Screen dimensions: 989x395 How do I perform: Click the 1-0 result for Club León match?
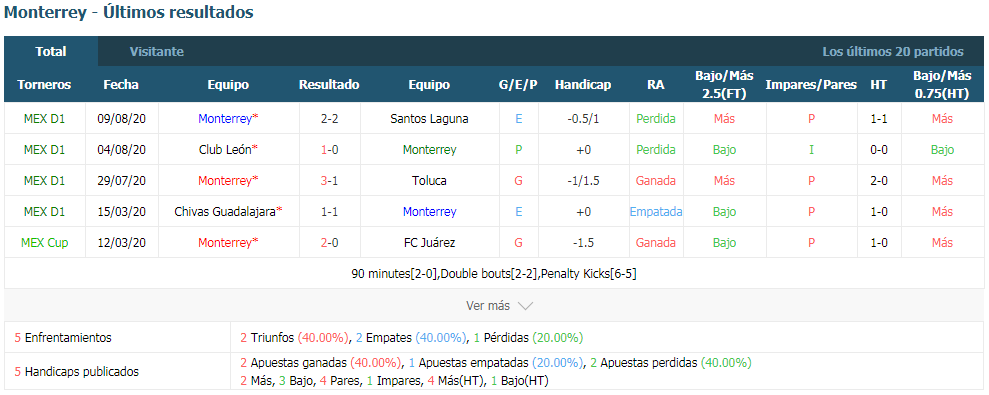click(329, 150)
